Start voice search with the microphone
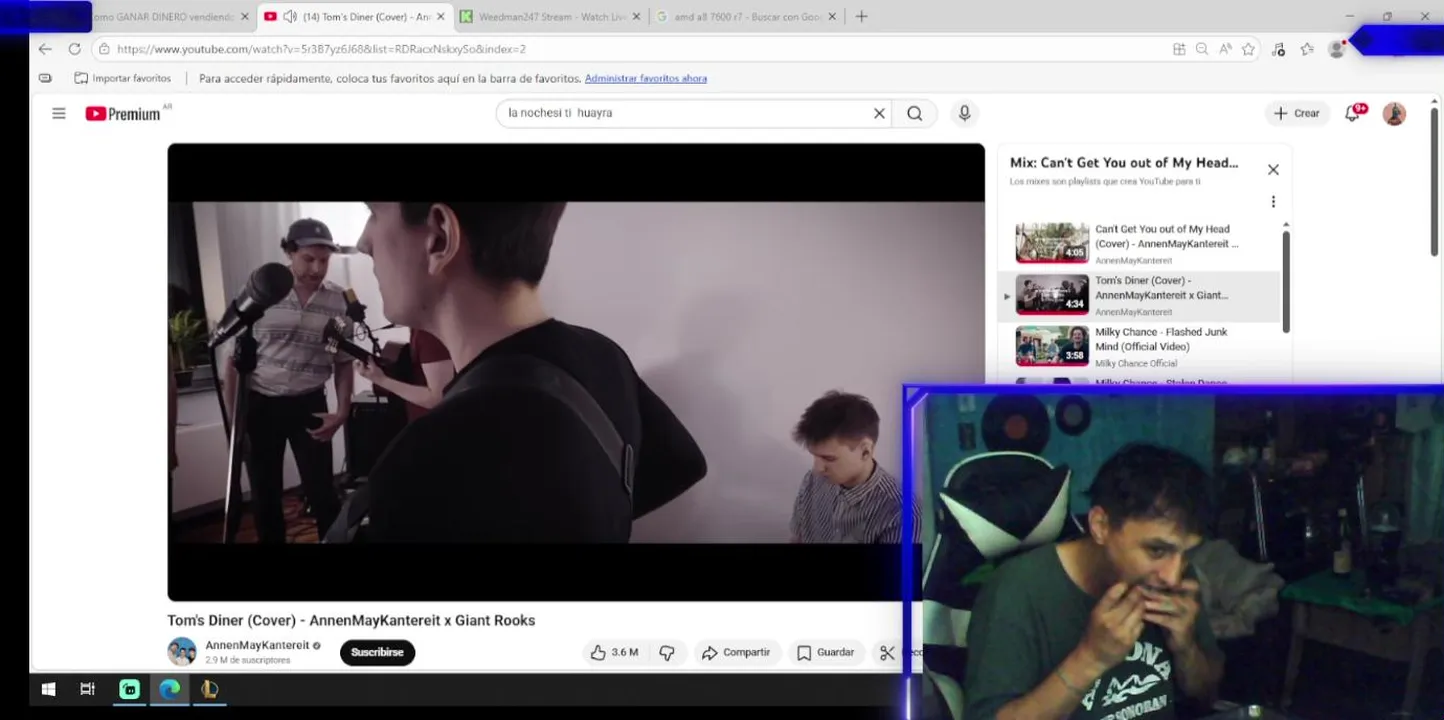Screen dimensions: 1444x720 [x=964, y=114]
